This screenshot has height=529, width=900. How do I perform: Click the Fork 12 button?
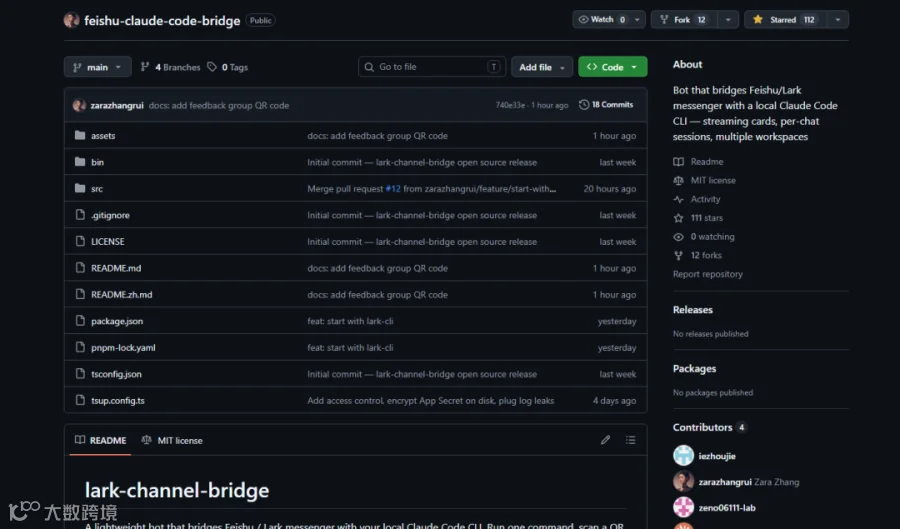684,20
